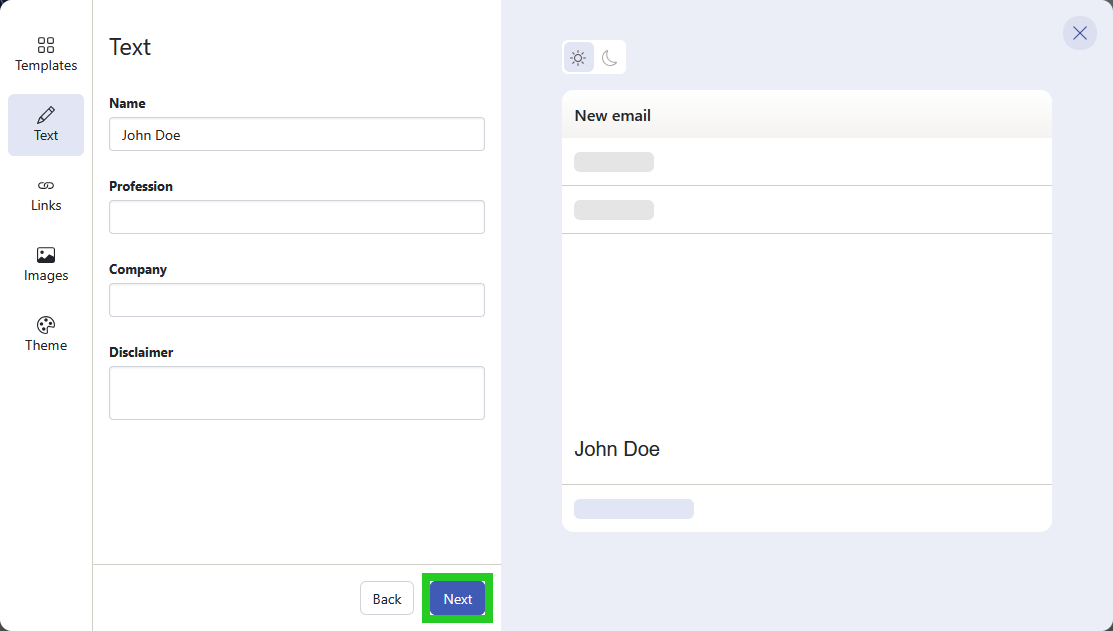Click the Name field containing John Doe
This screenshot has width=1113, height=631.
click(x=296, y=134)
